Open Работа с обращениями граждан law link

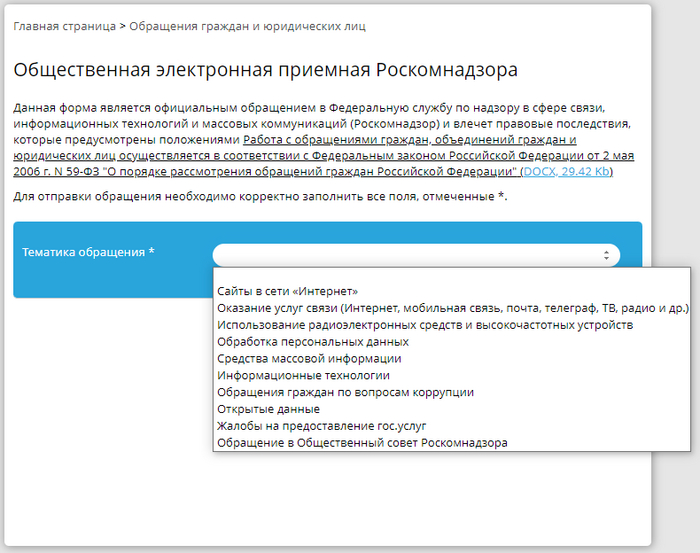pos(324,156)
